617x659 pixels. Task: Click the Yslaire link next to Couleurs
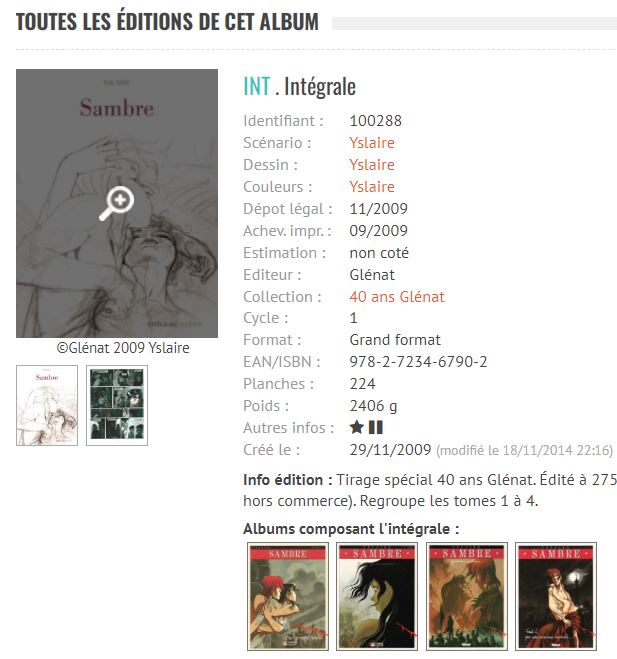372,187
